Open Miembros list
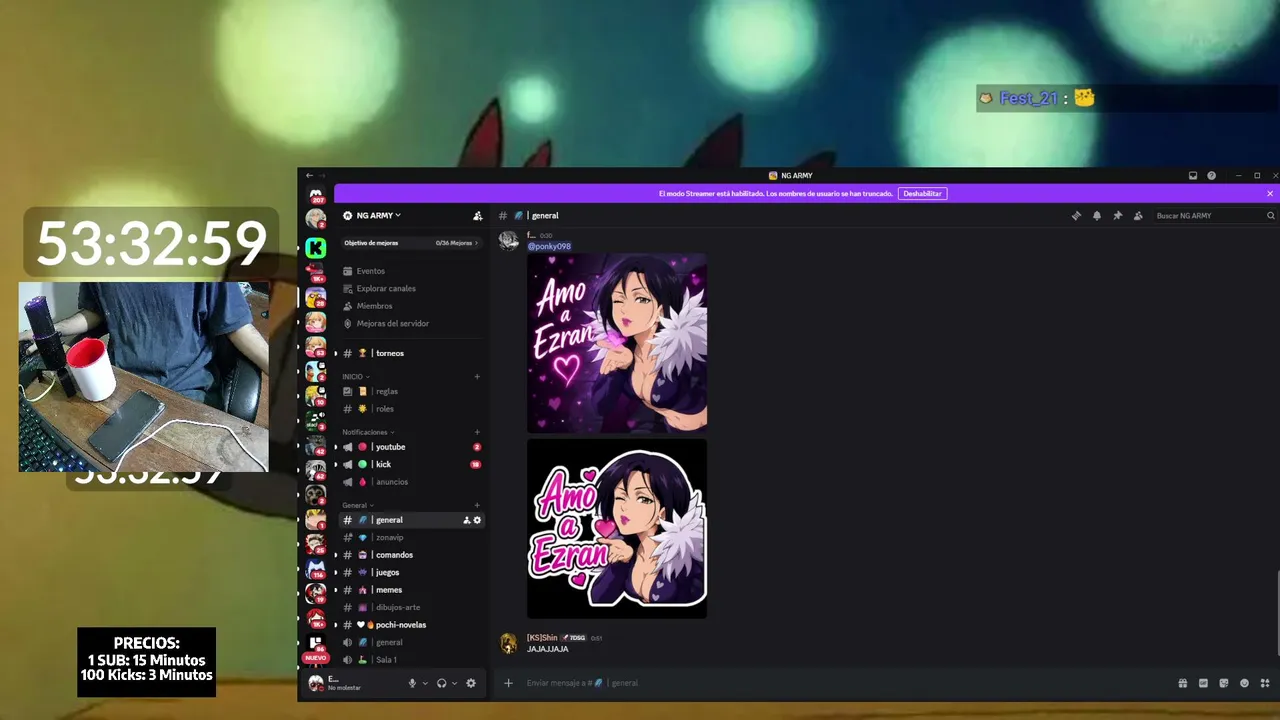 [x=412, y=306]
